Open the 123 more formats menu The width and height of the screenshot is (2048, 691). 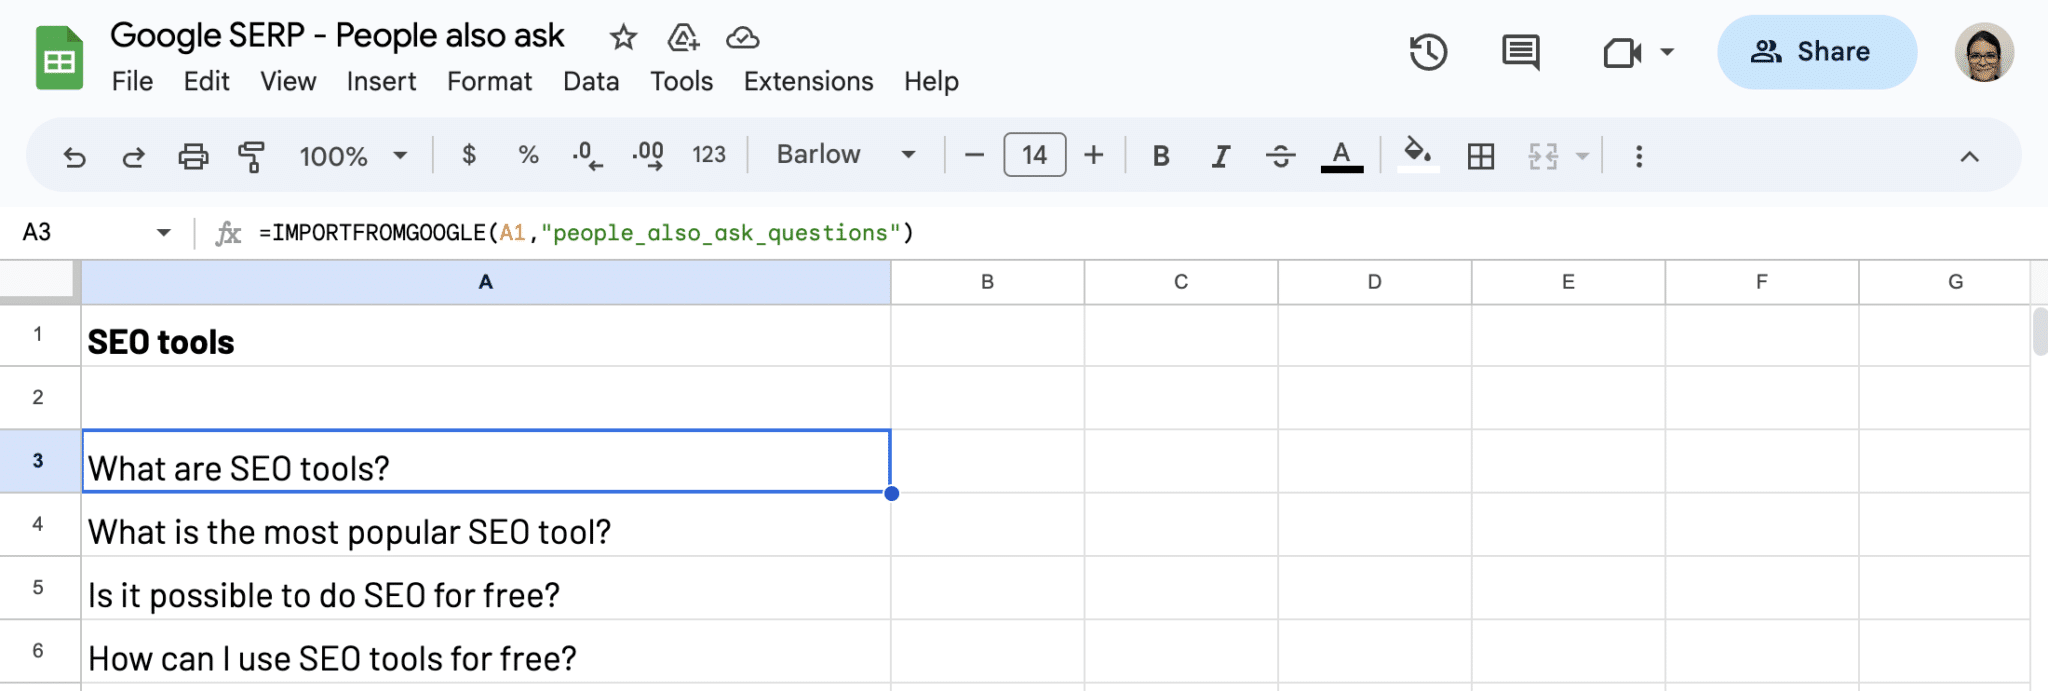tap(709, 155)
